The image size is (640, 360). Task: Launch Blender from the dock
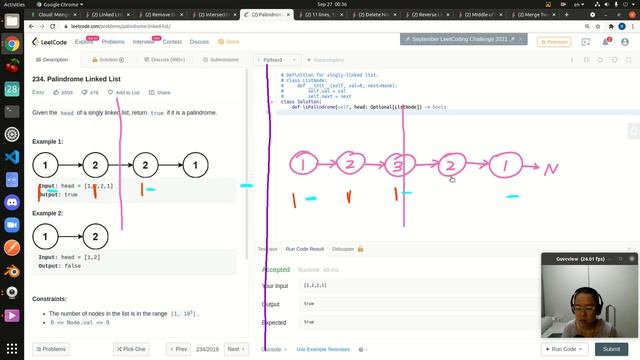point(12,270)
